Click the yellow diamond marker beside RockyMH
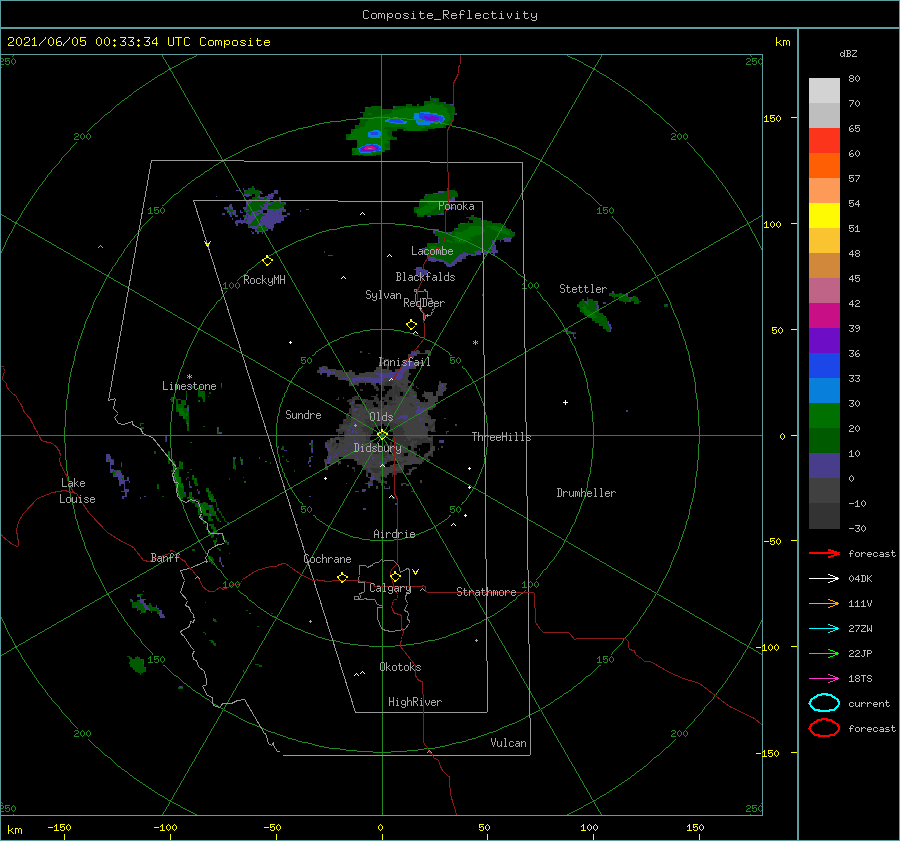Screen dimensions: 900x841 tap(267, 261)
